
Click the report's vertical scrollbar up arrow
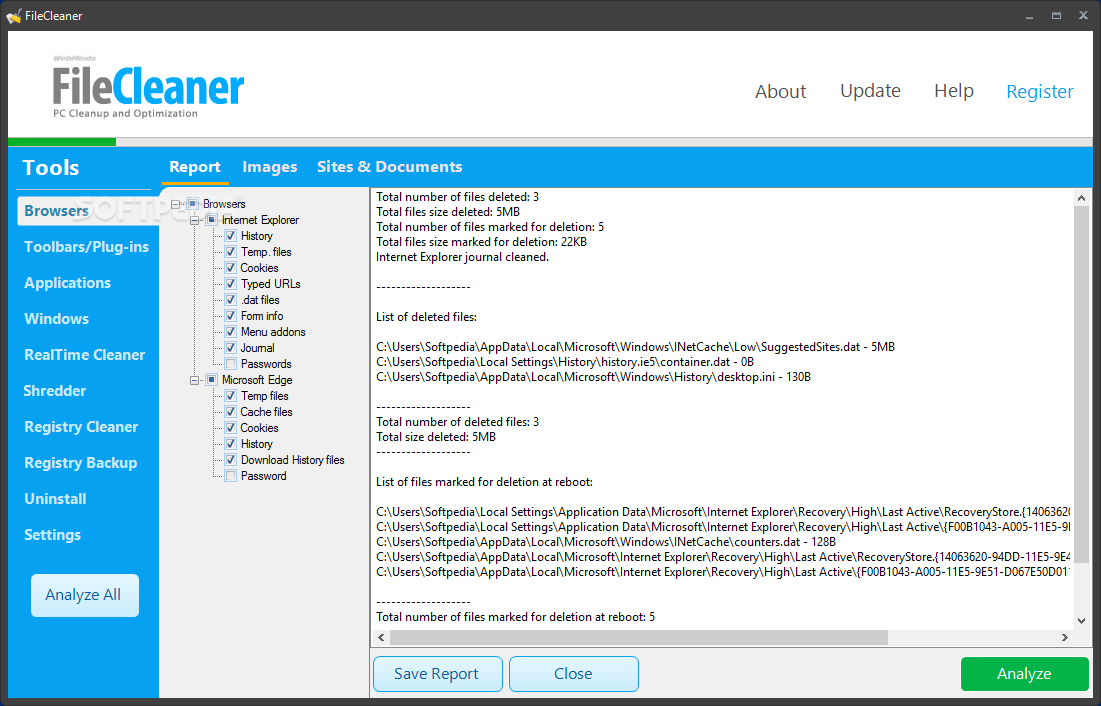pos(1081,198)
